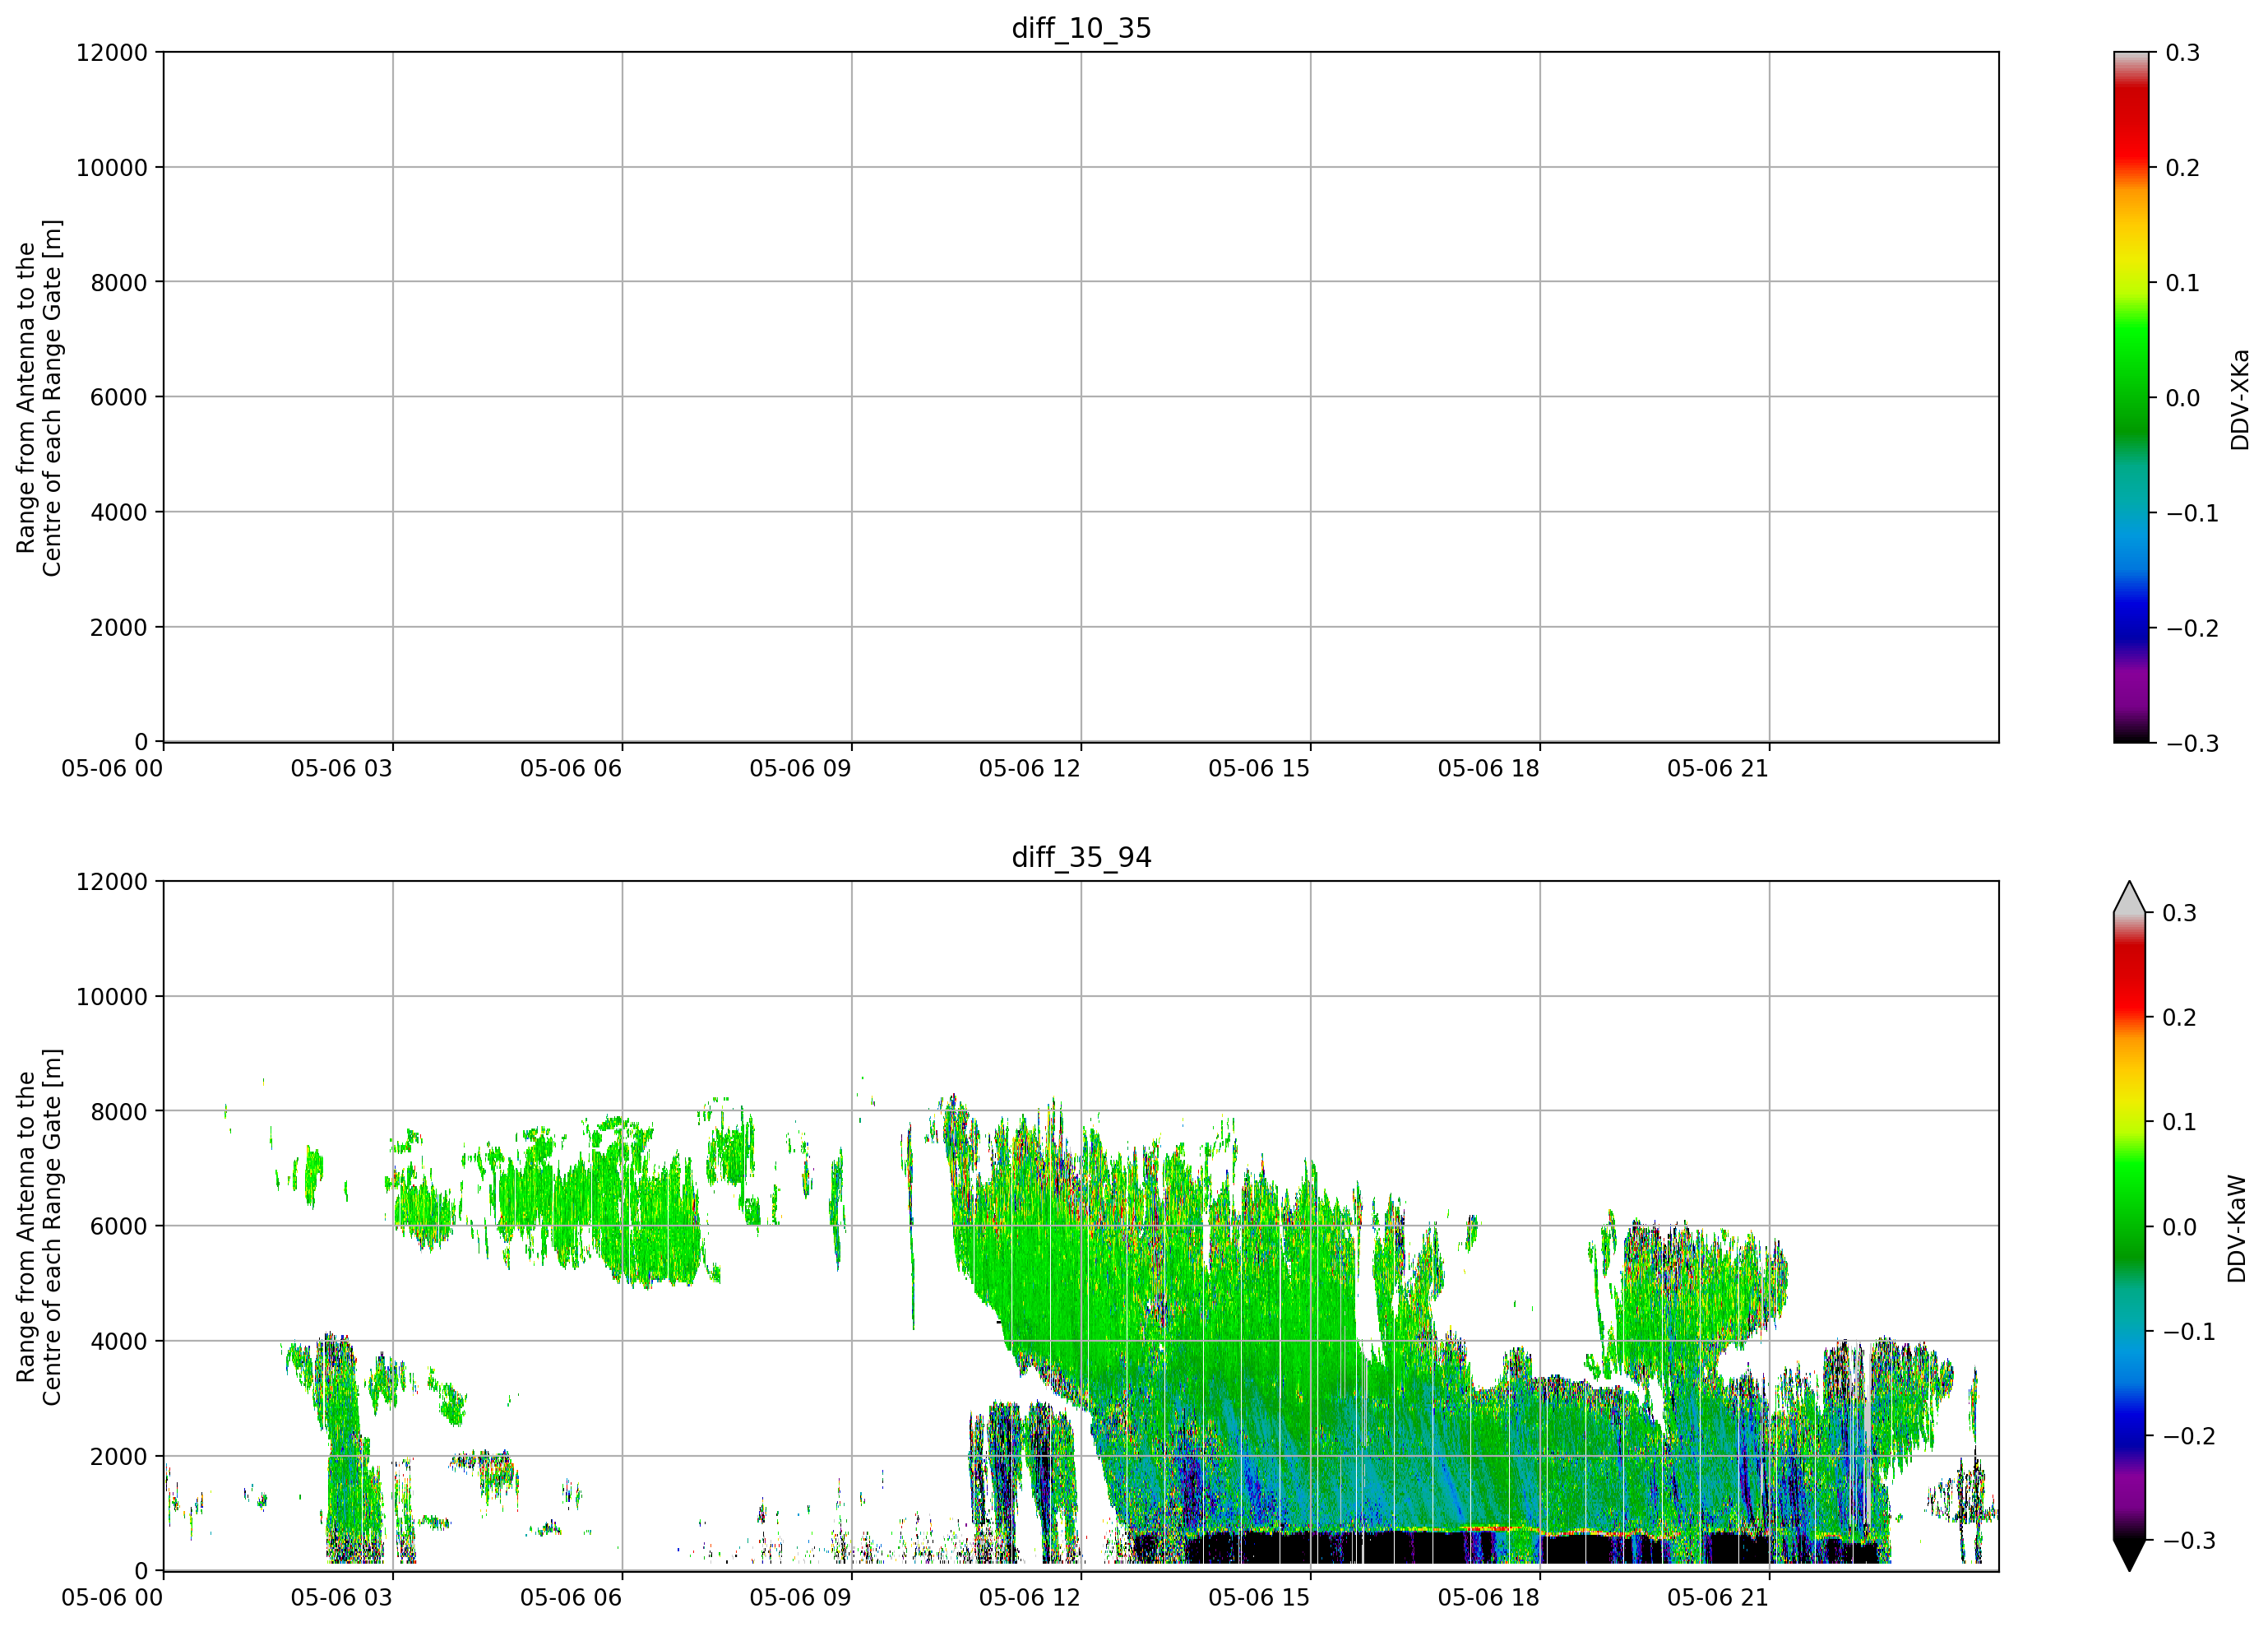Click the black data band near ground at 05-06 15
2268x1627 pixels.
coord(1310,1547)
